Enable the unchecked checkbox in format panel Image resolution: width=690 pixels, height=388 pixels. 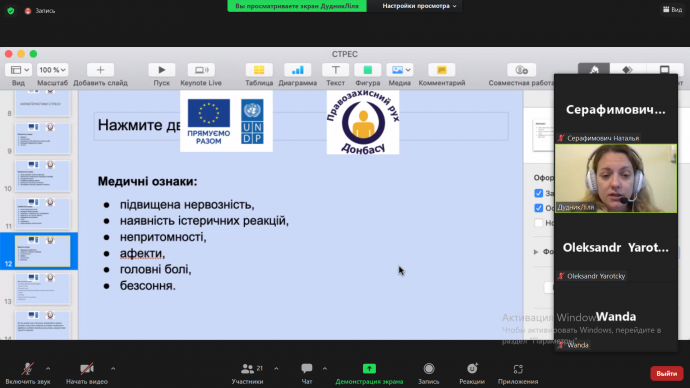coord(539,223)
